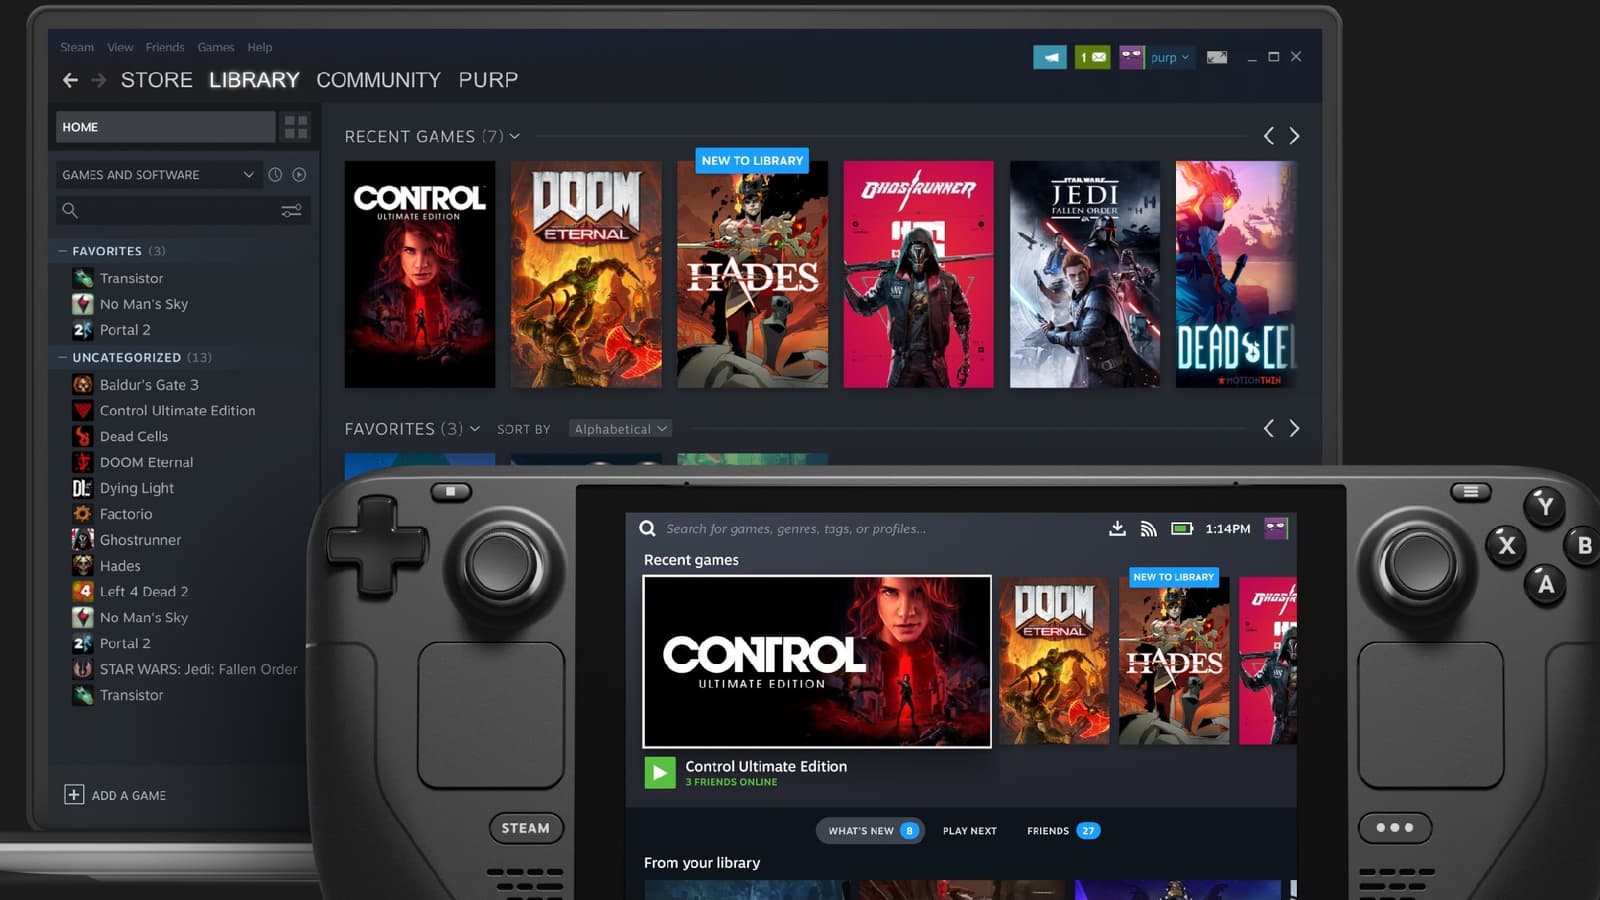This screenshot has height=900, width=1600.
Task: Click the Add a Game plus icon
Action: click(74, 794)
